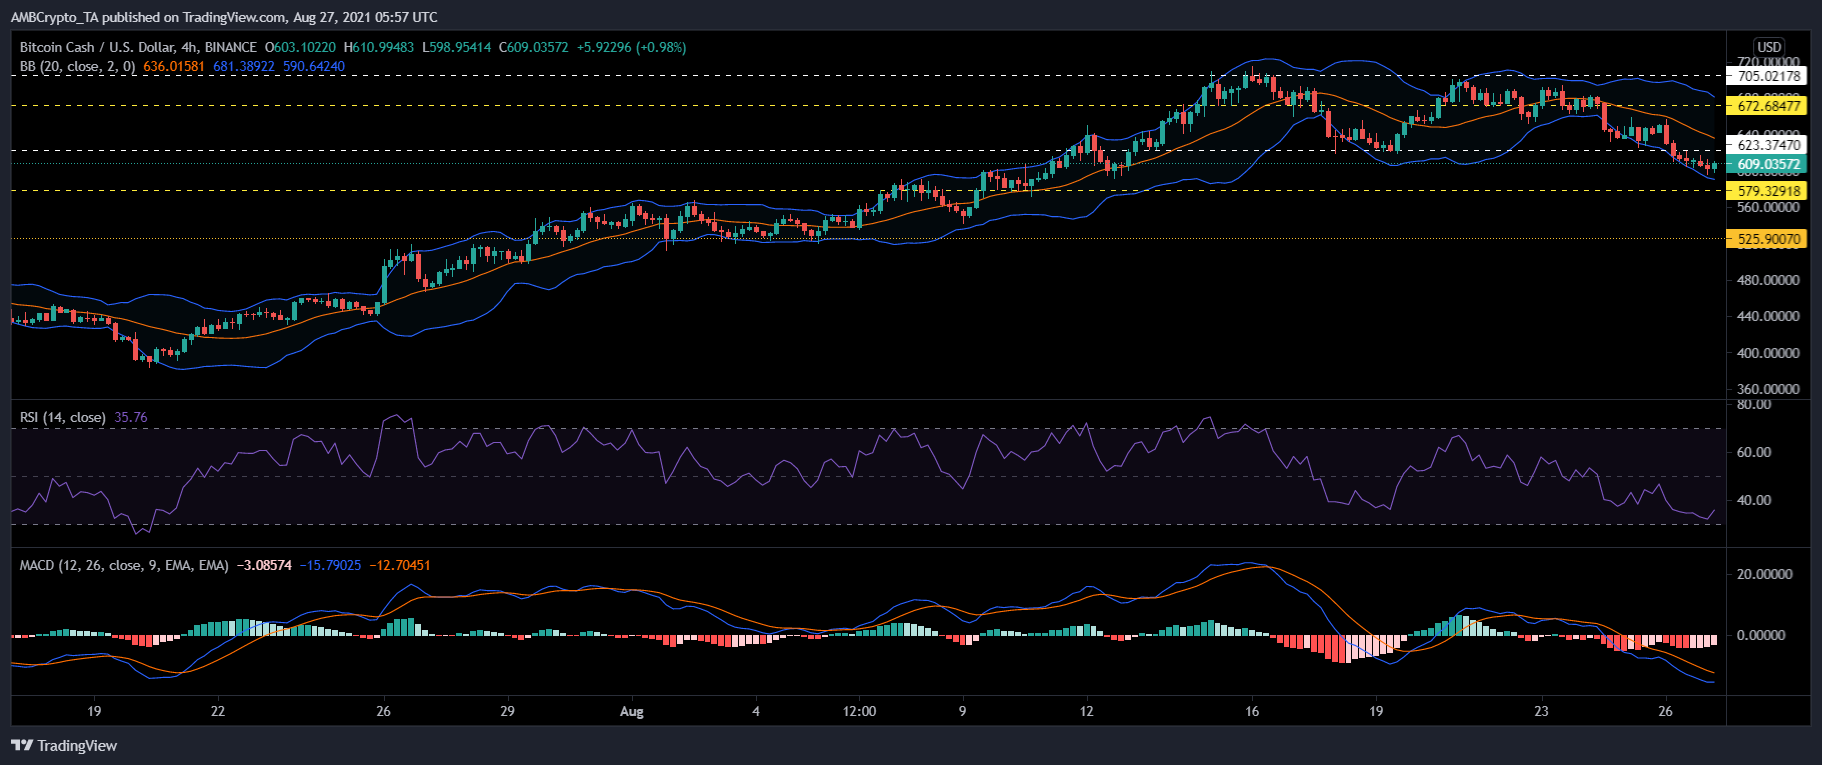Select the BB (20, close, 2, 0) indicator legend
Screen dimensions: 1822x765
(78, 66)
